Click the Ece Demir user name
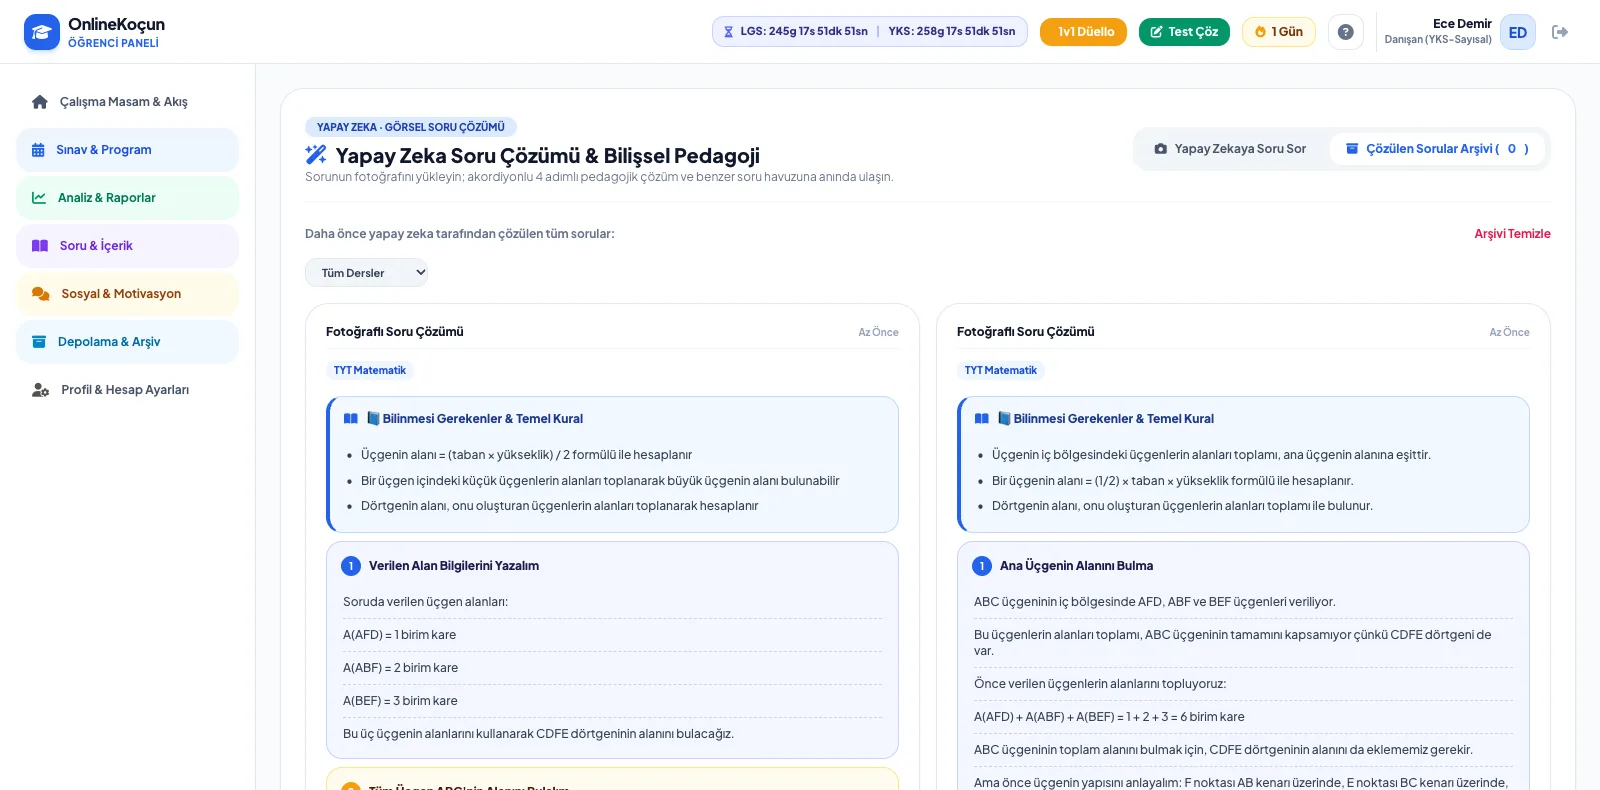The image size is (1600, 790). (1462, 24)
